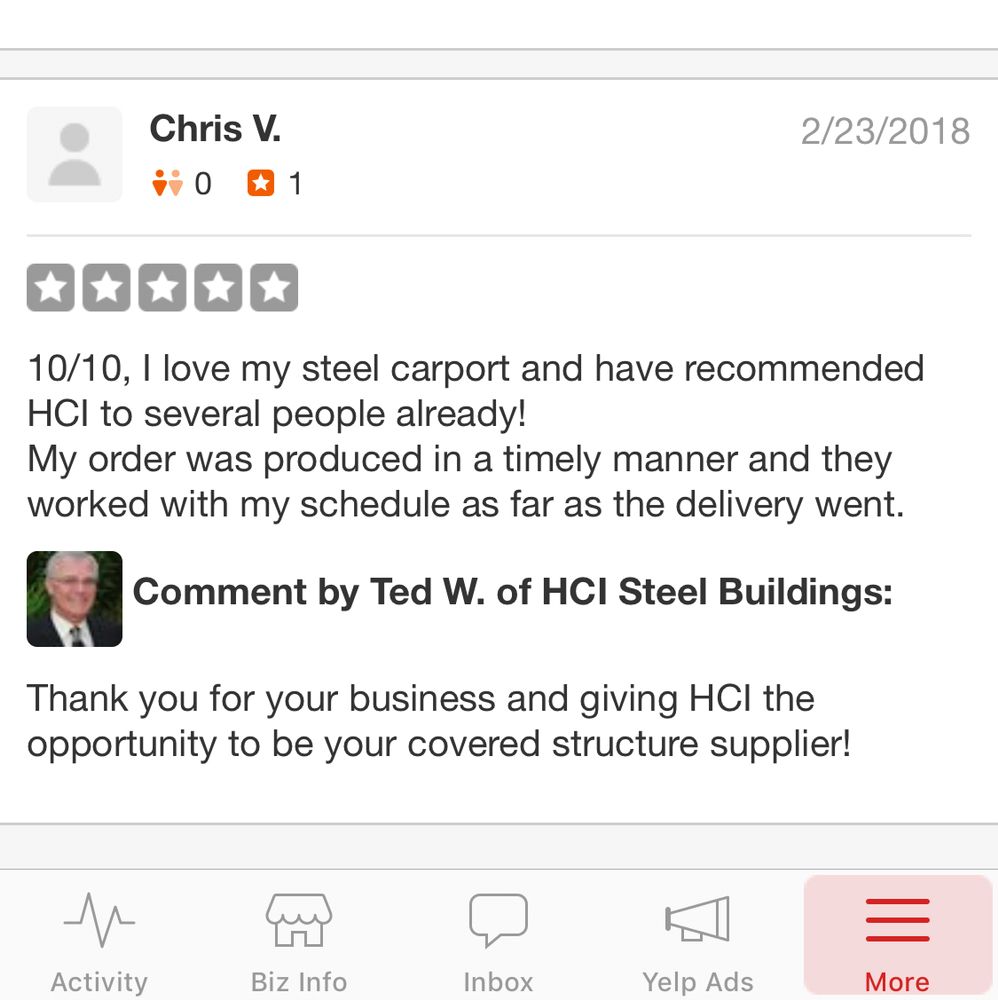Open Chris V.'s profile avatar
The width and height of the screenshot is (998, 1000).
74,154
